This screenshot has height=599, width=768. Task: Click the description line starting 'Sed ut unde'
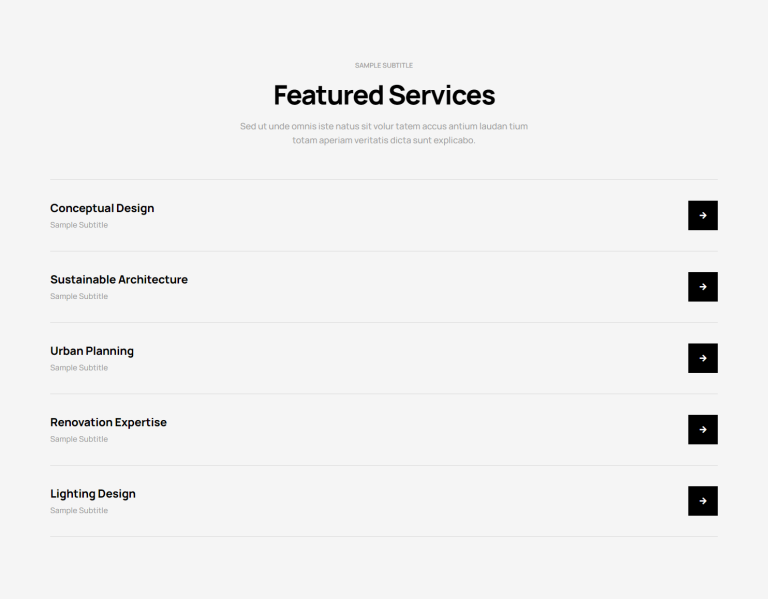click(384, 126)
